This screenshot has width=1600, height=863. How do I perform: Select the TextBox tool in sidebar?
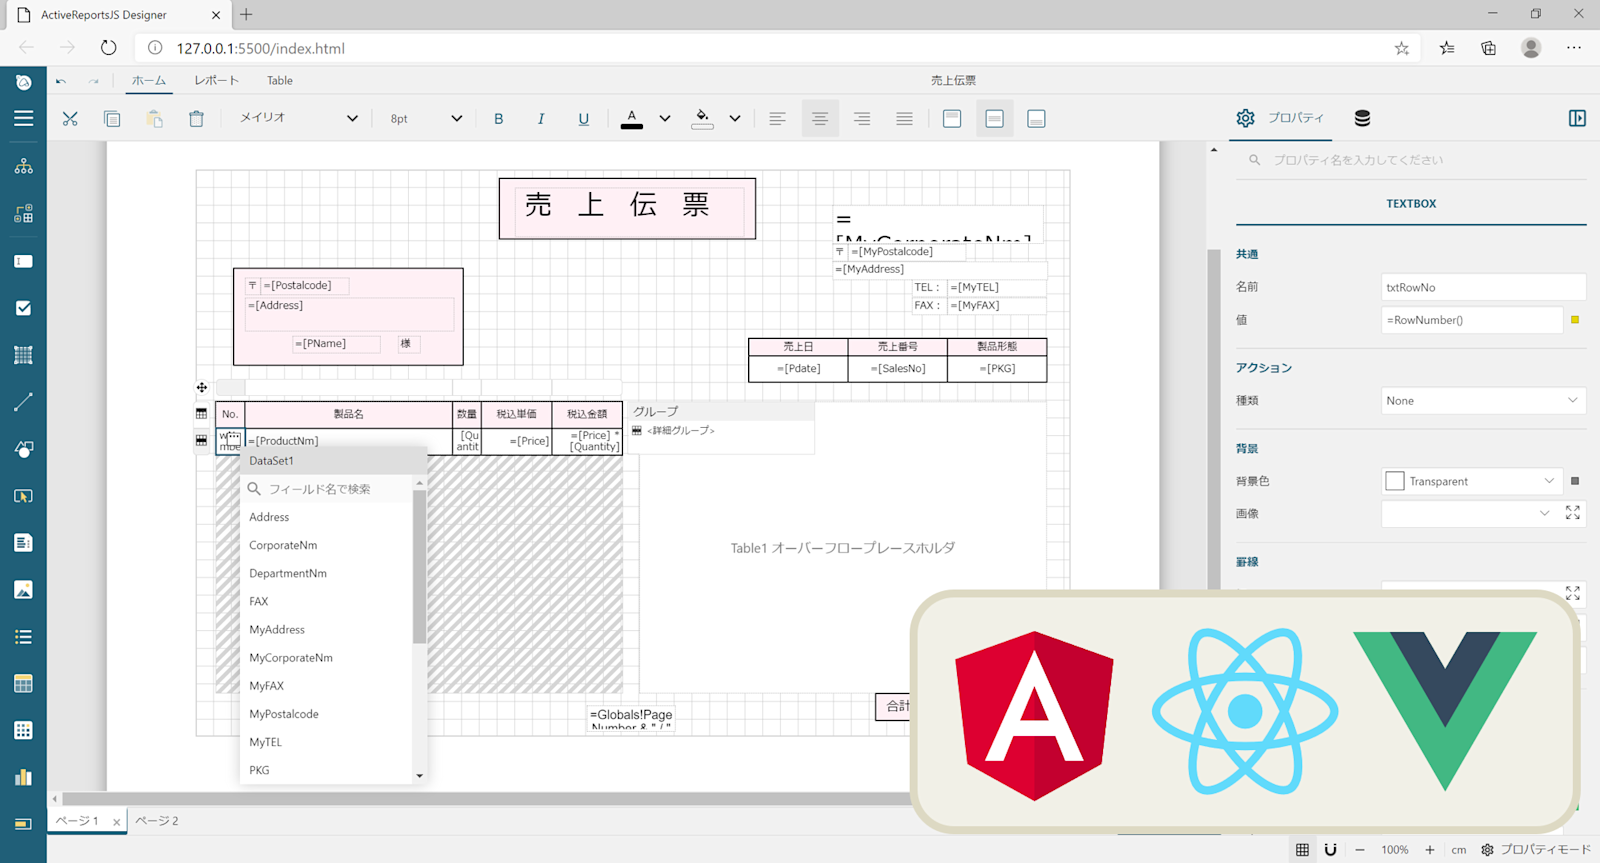tap(23, 261)
